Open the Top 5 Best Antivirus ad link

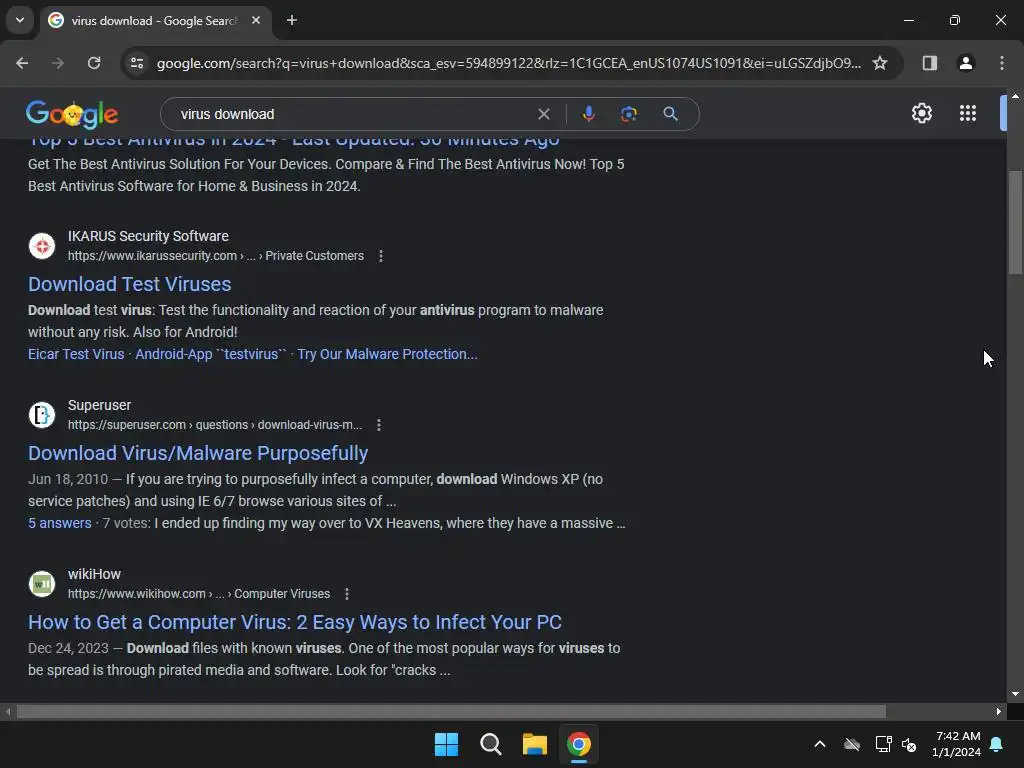pos(293,141)
